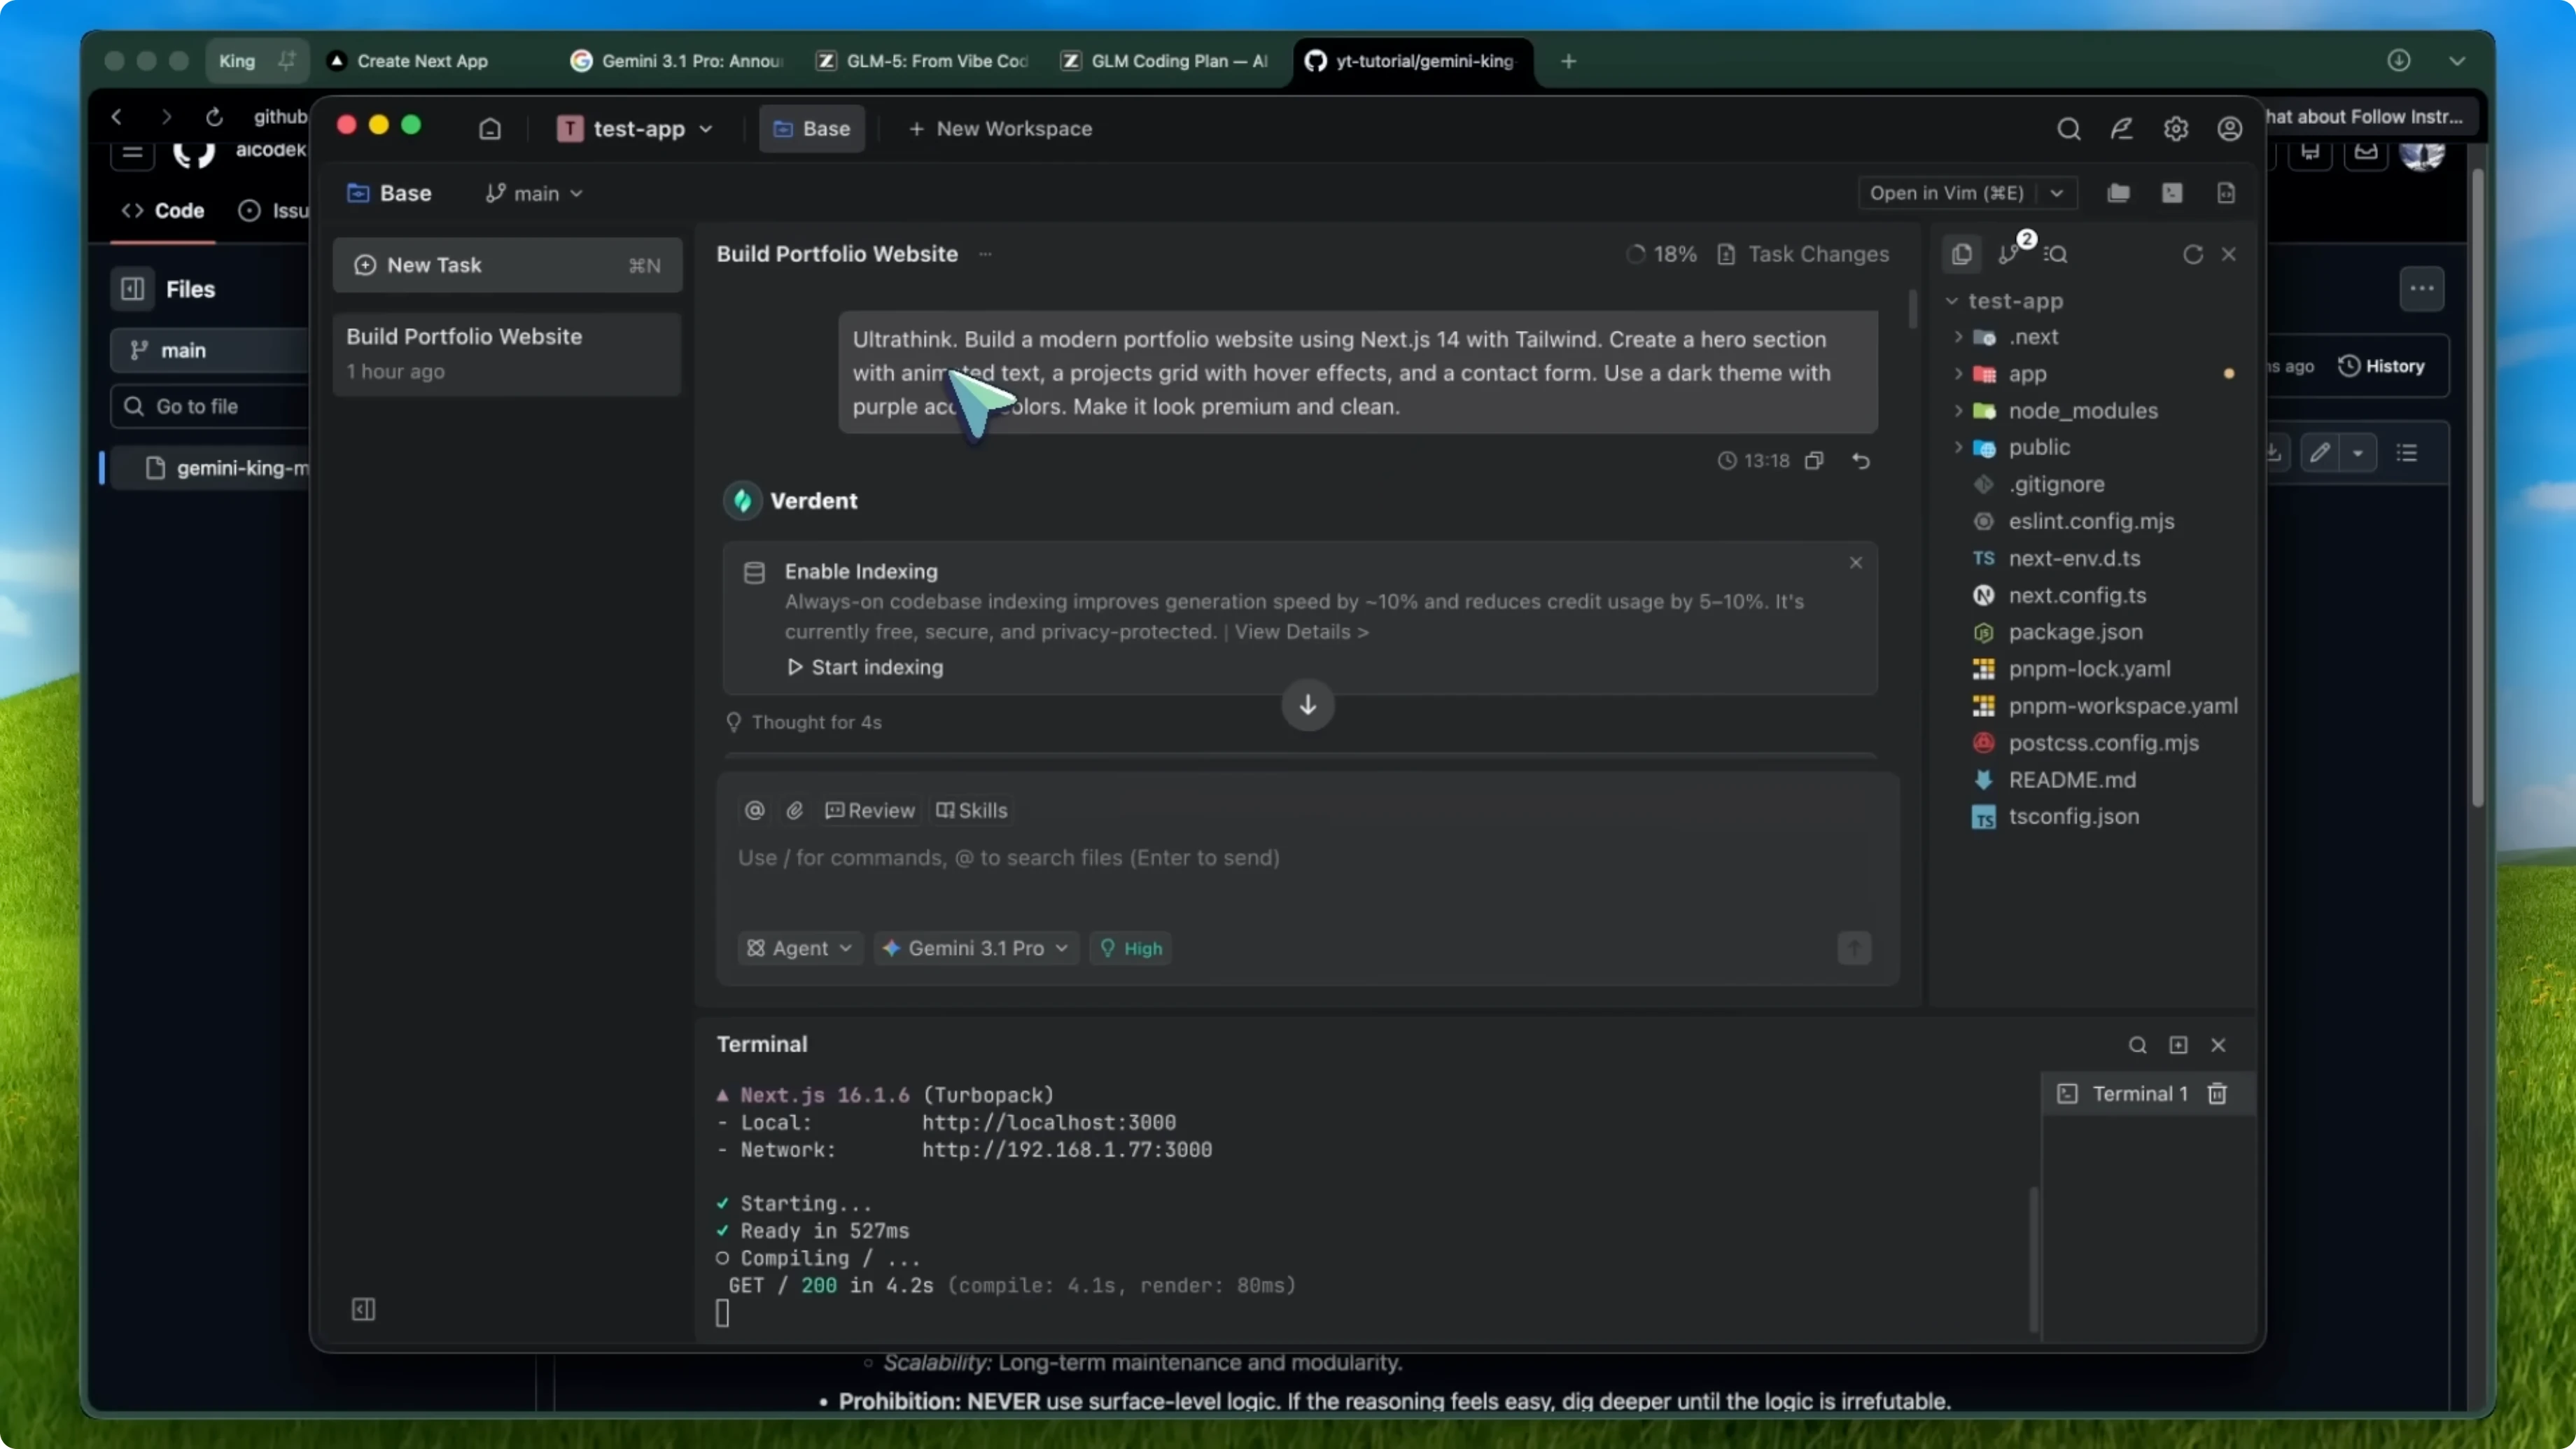The image size is (2576, 1449).
Task: Open View Details link about indexing
Action: [x=1300, y=632]
